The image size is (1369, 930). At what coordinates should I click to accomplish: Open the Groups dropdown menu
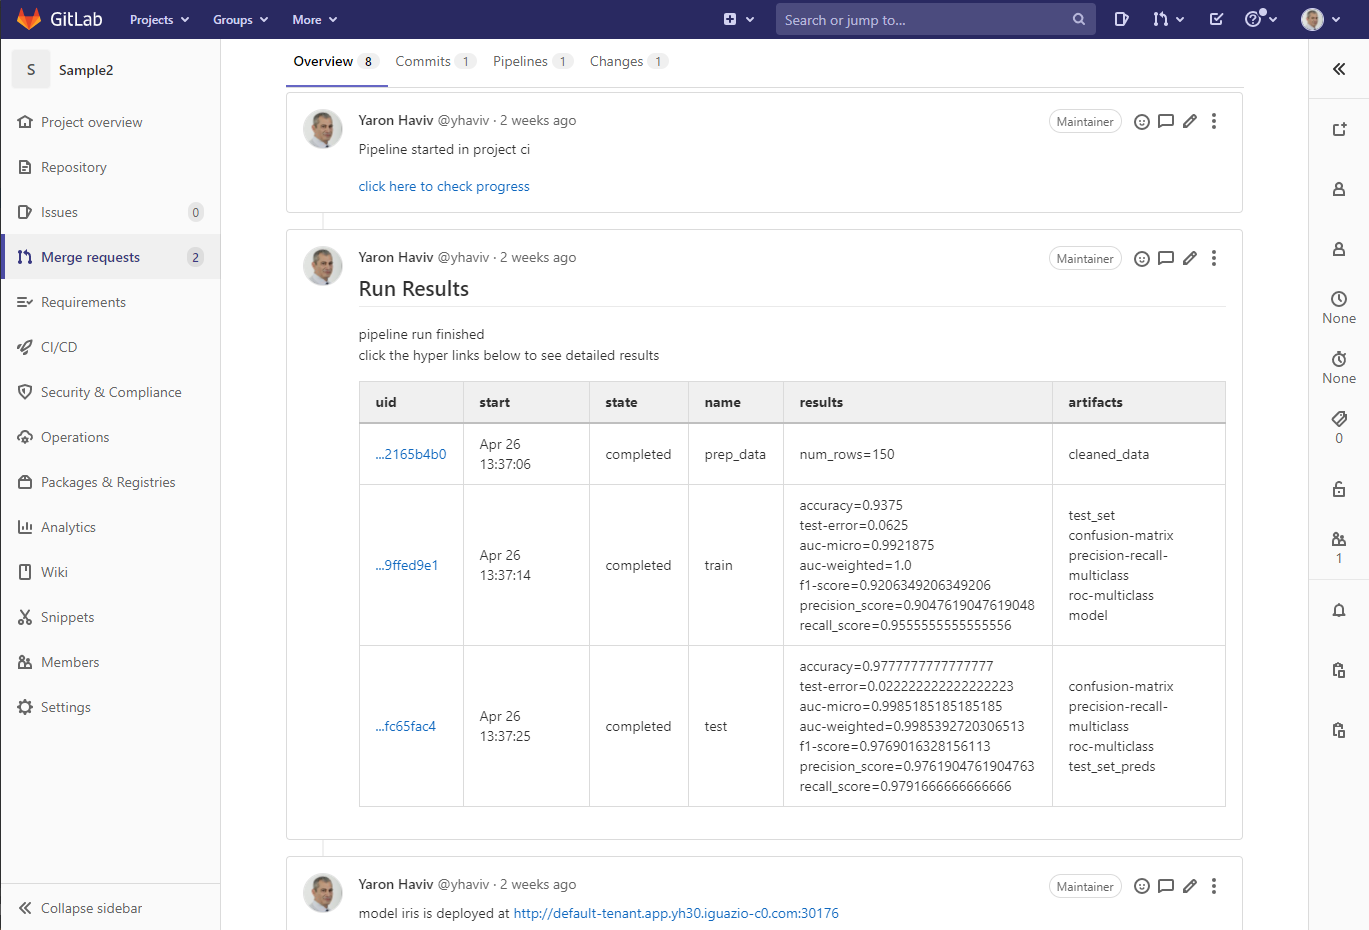(240, 20)
